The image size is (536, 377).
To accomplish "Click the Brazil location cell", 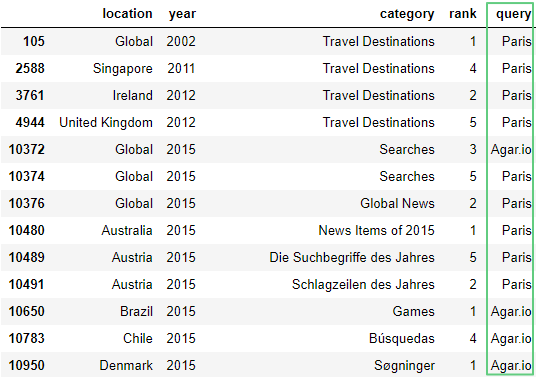I will click(136, 311).
